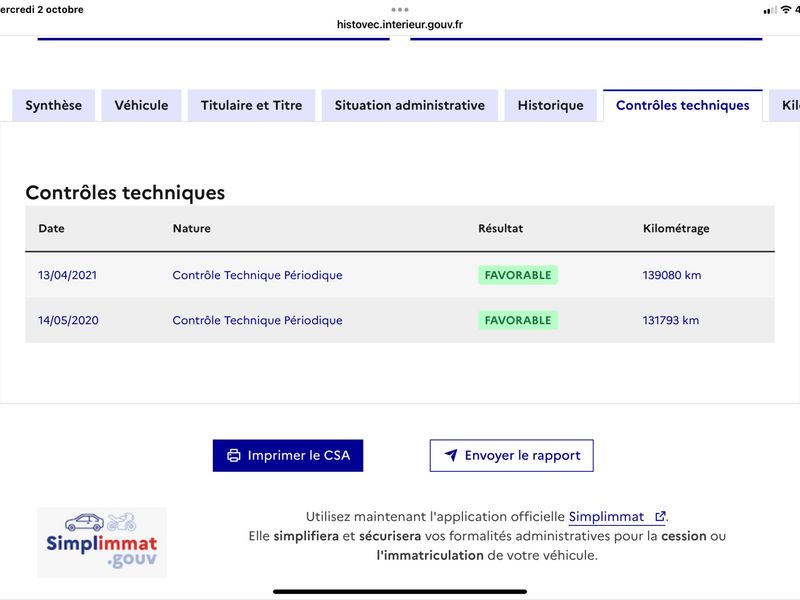The width and height of the screenshot is (800, 600).
Task: Click the external link icon beside Simplimmat
Action: click(x=660, y=517)
